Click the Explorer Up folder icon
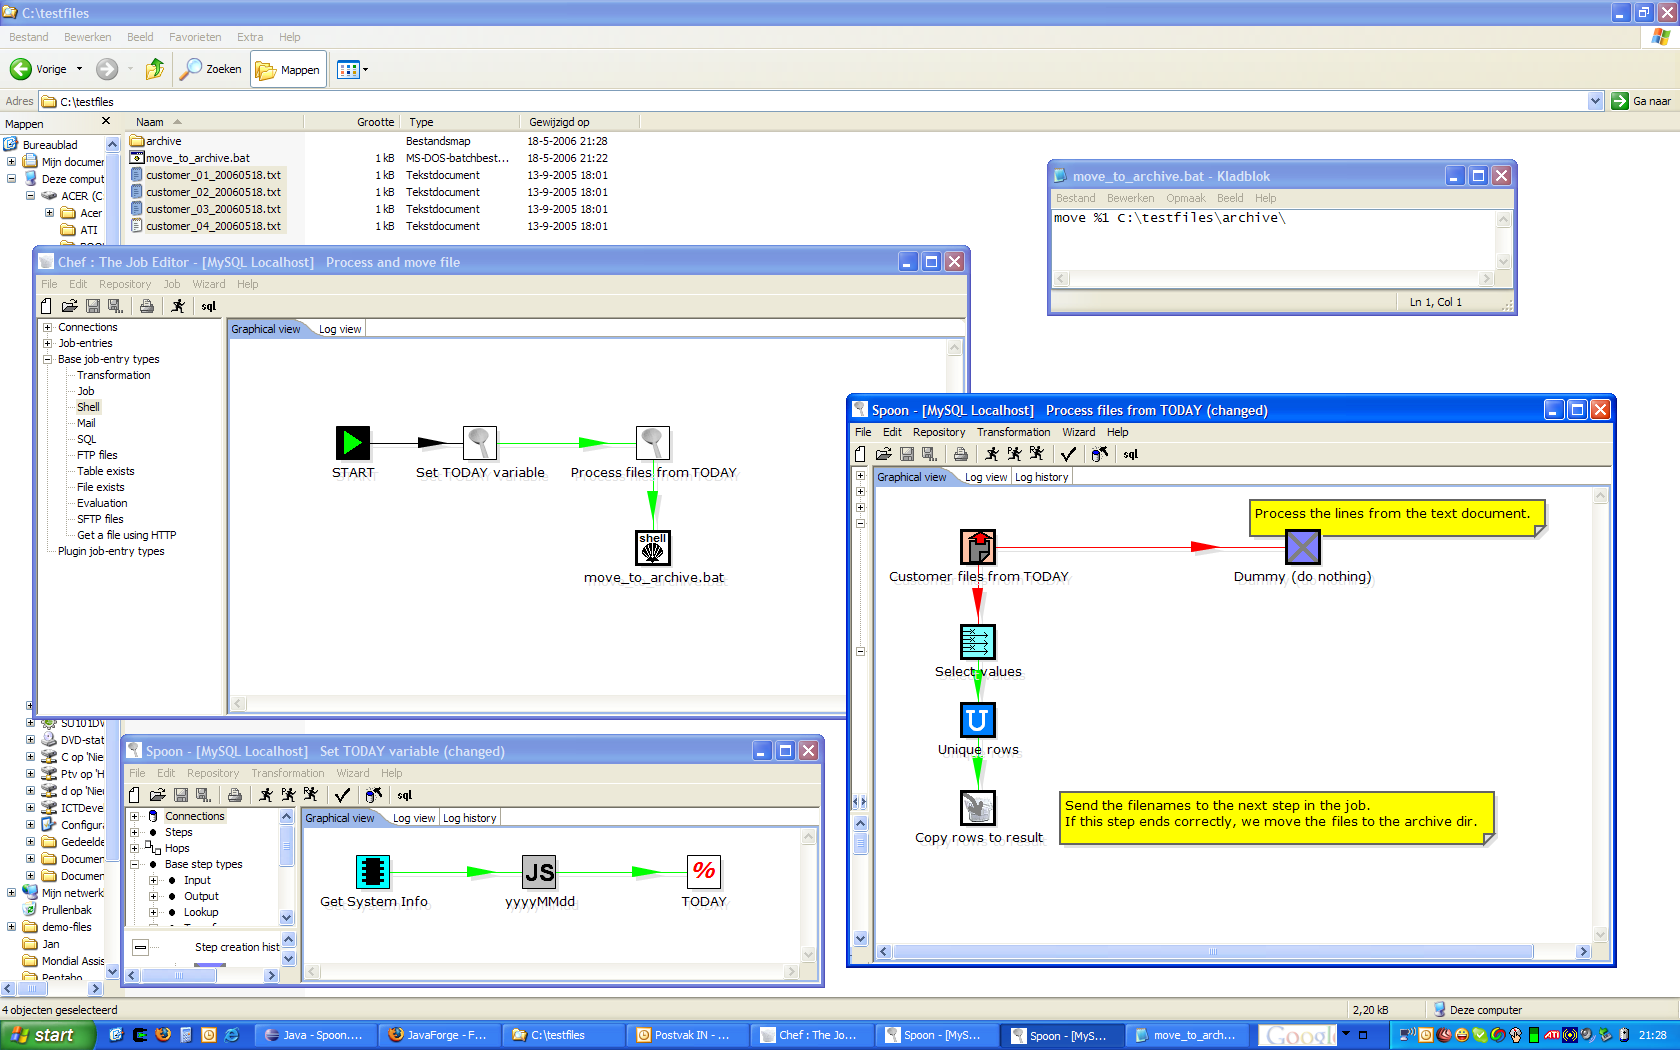The image size is (1680, 1050). [x=154, y=69]
